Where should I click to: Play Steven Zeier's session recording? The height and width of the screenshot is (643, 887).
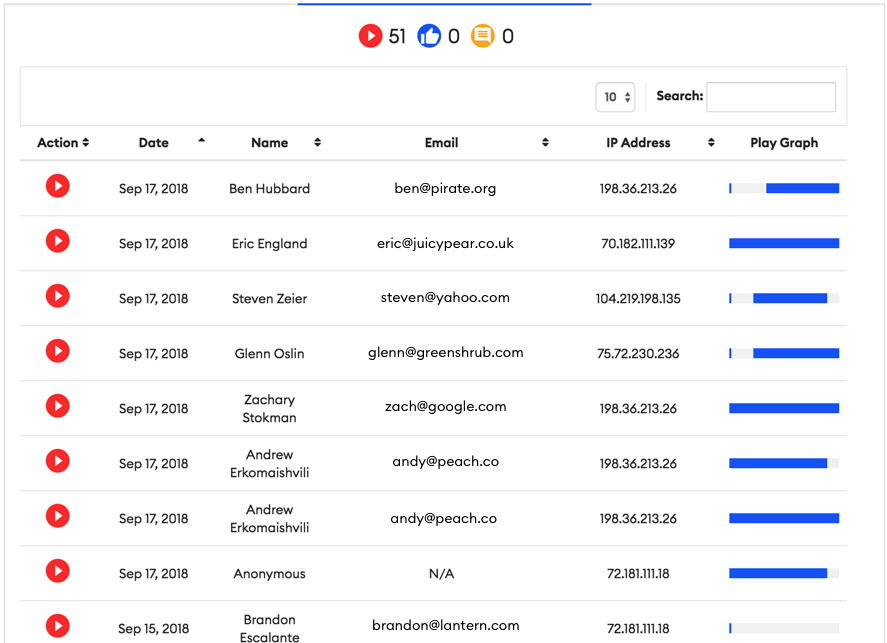[58, 296]
